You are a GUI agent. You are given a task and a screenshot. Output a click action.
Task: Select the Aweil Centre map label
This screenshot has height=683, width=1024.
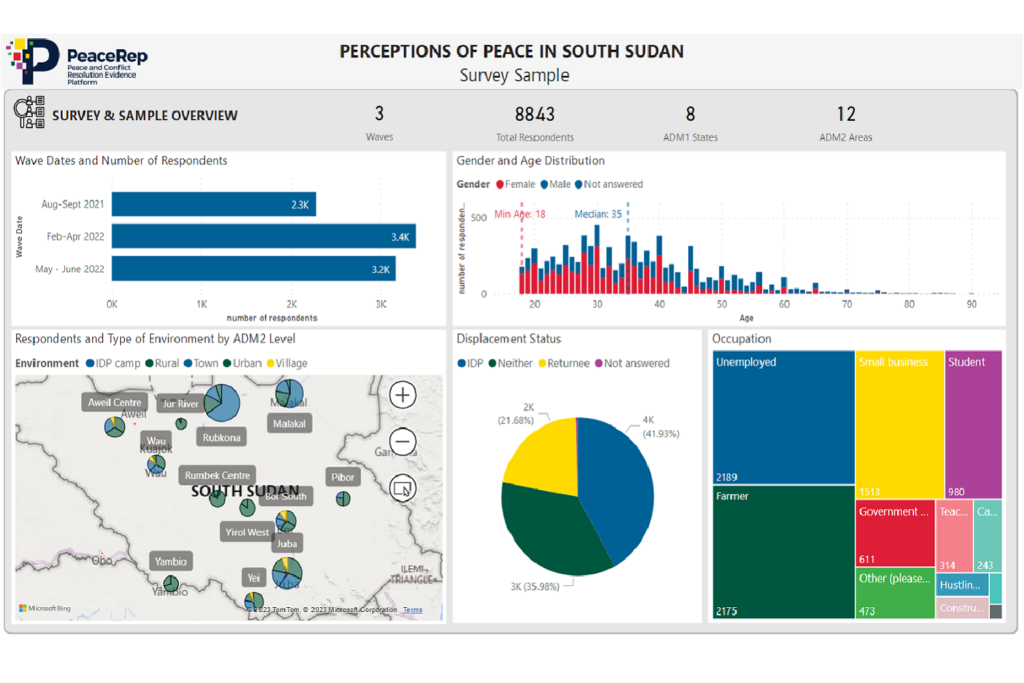[x=115, y=403]
